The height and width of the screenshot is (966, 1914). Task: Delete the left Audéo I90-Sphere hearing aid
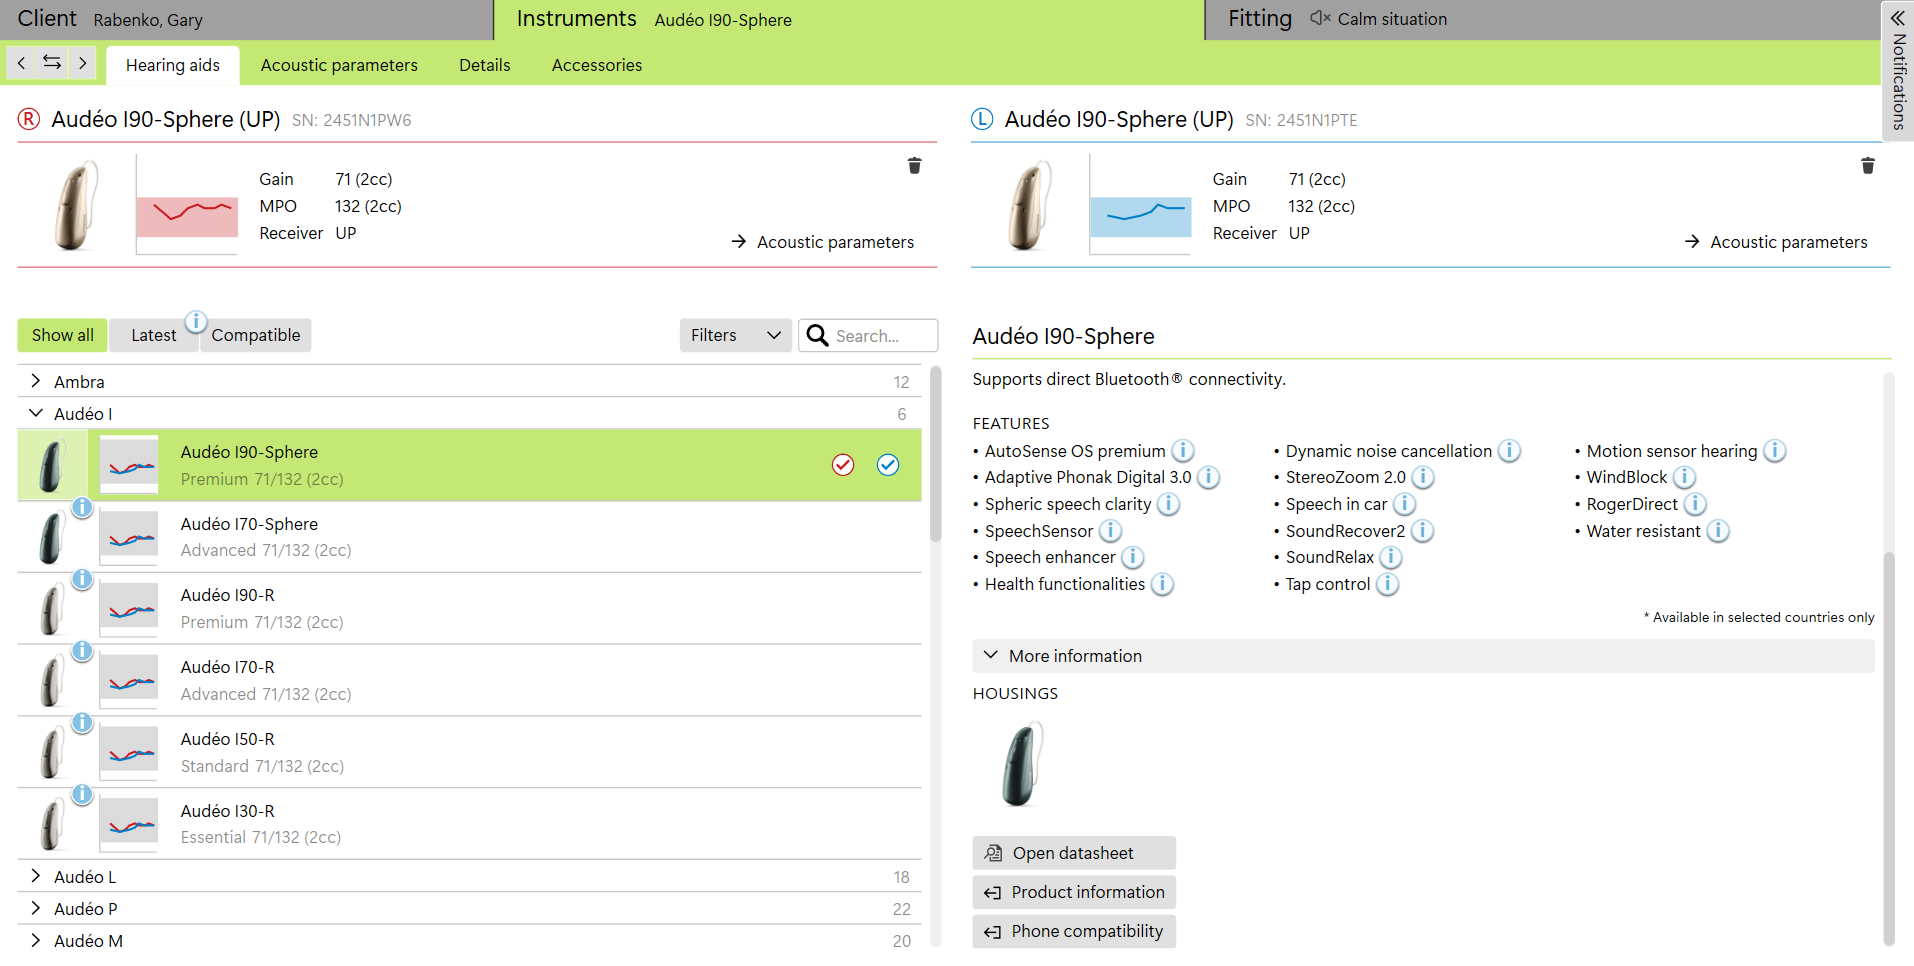point(1867,166)
